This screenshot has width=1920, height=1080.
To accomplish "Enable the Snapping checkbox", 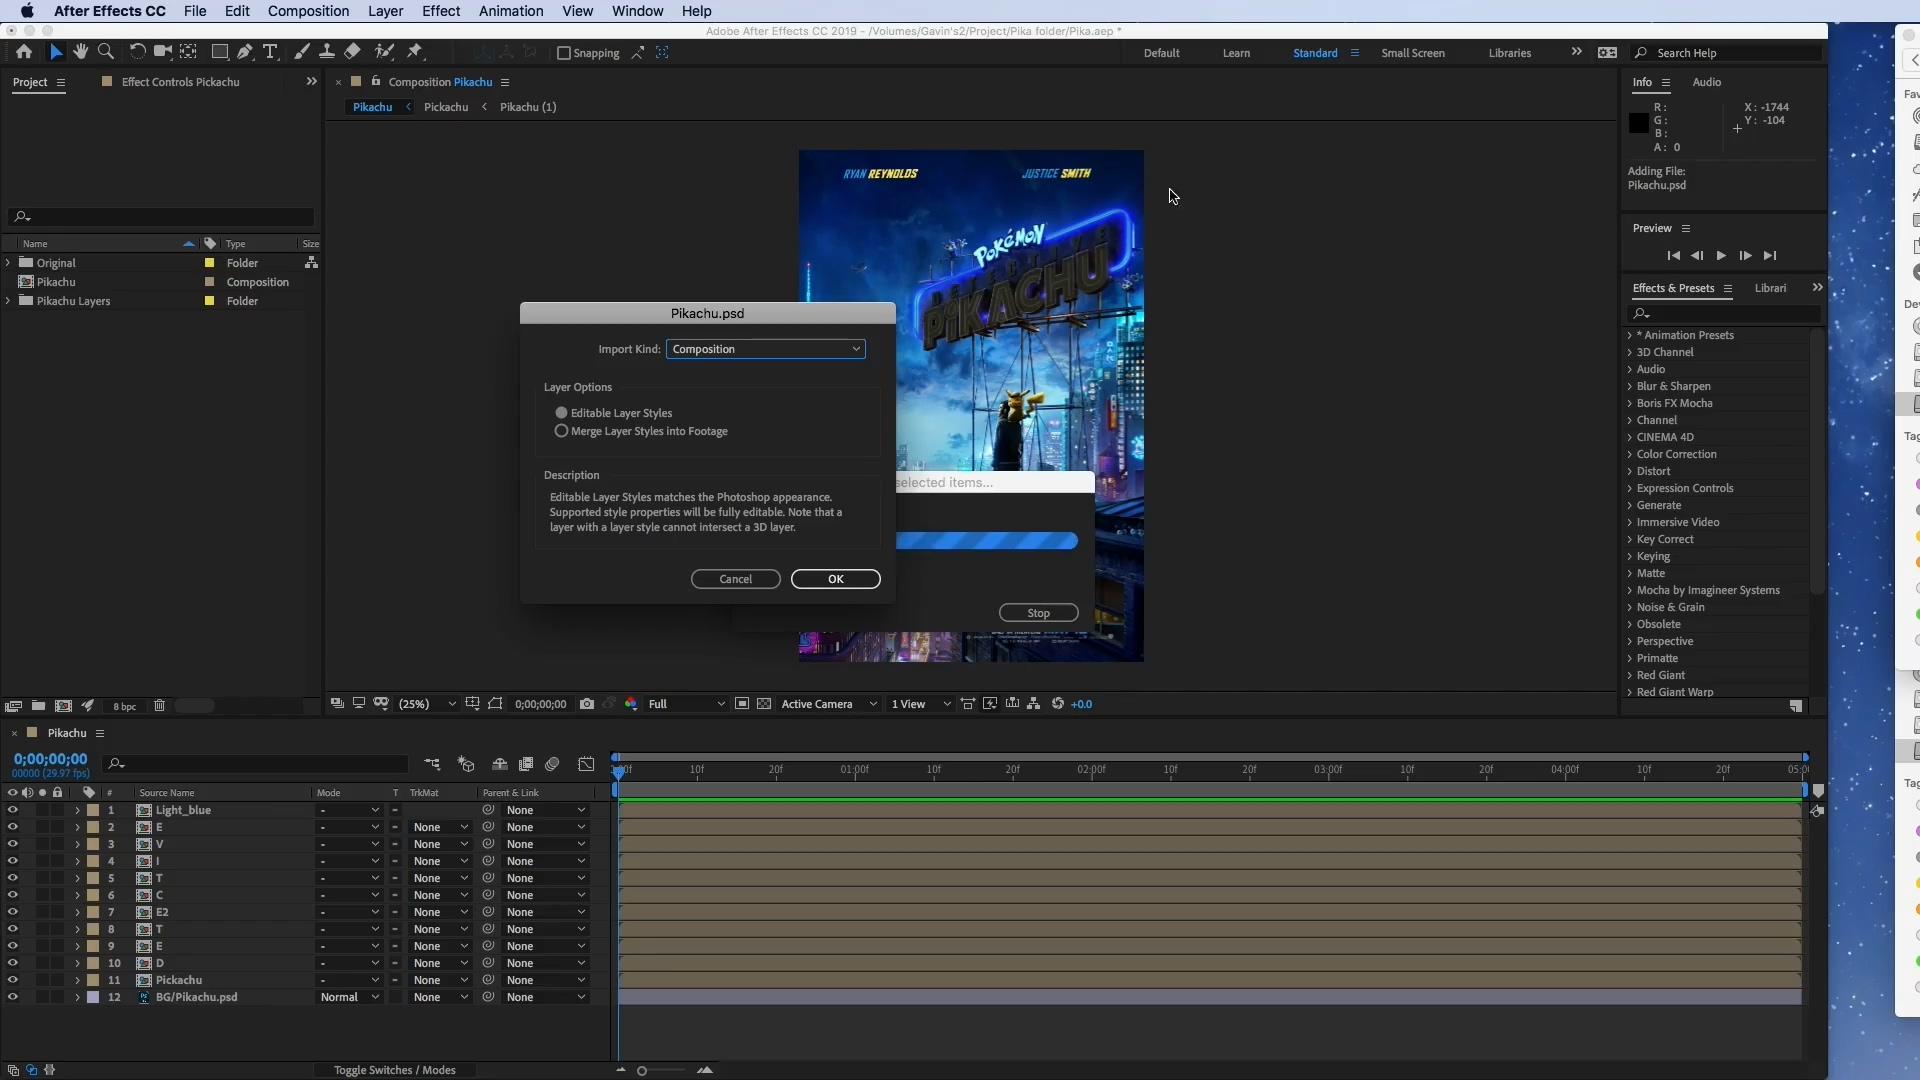I will coord(563,53).
